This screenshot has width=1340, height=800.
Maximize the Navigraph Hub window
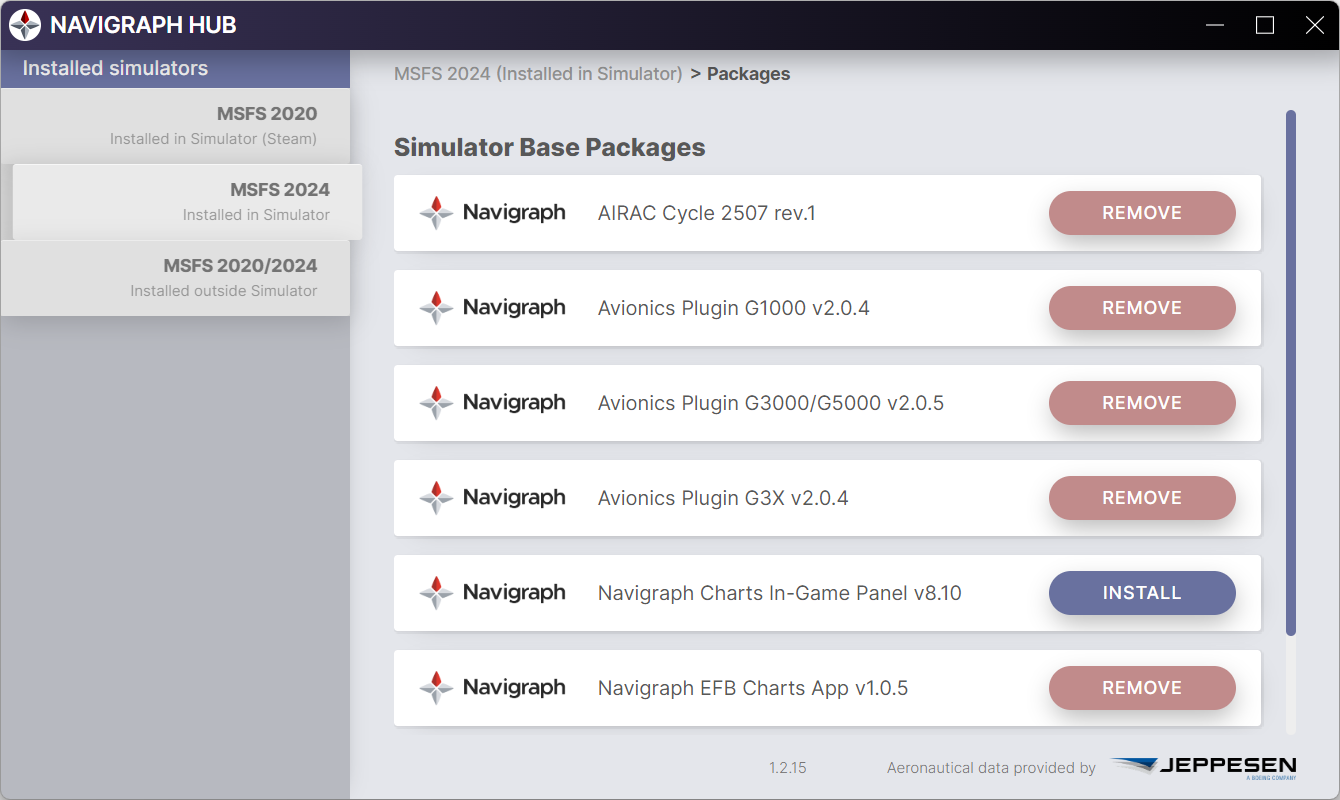click(x=1265, y=25)
